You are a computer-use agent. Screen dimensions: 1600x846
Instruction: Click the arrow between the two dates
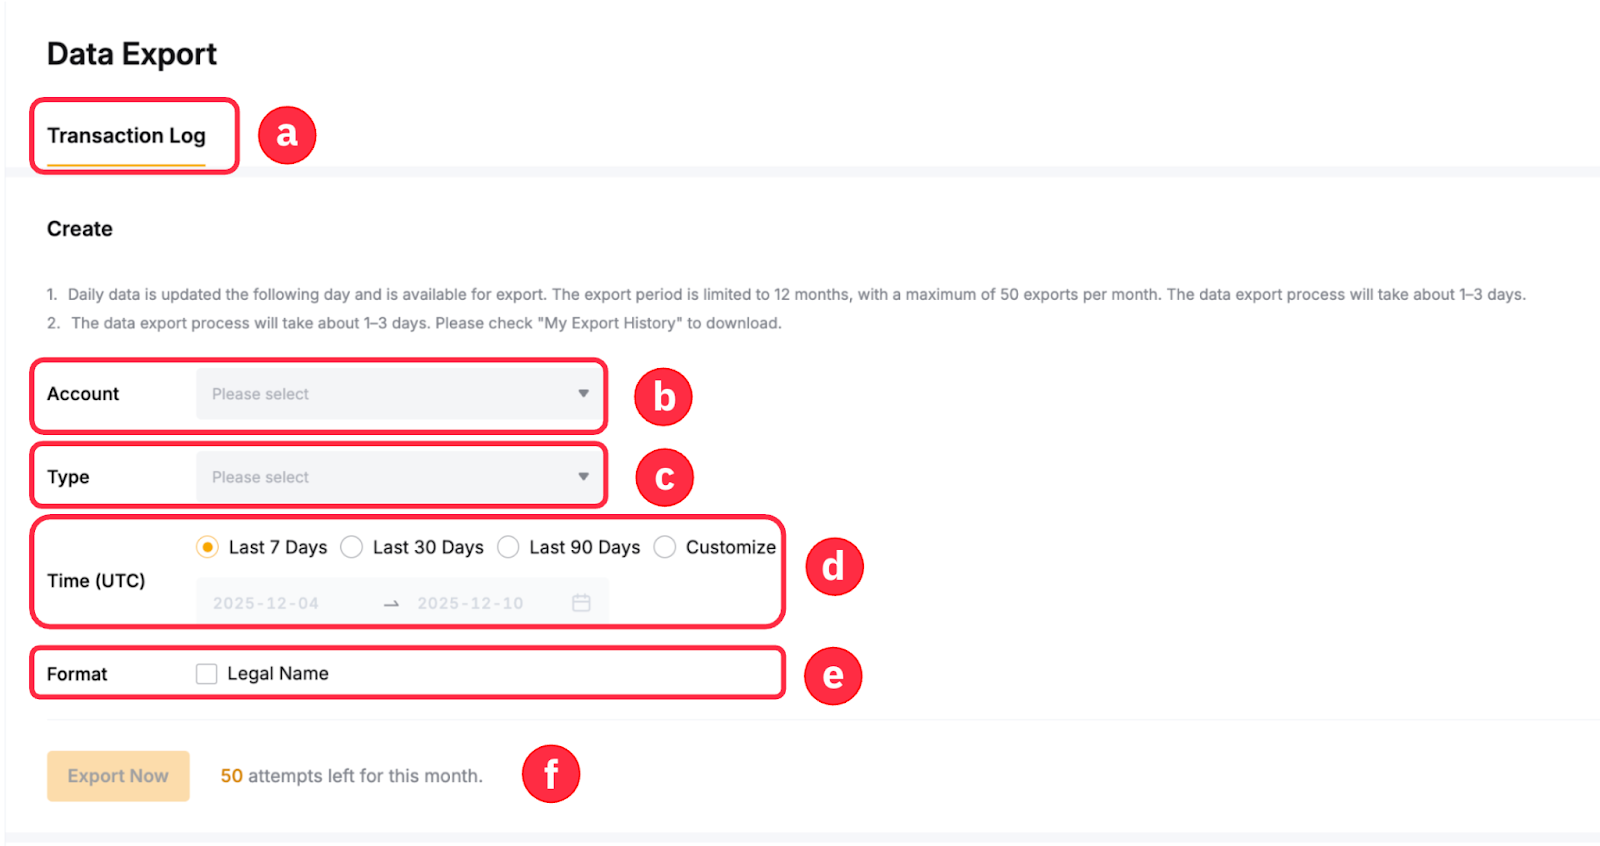coord(391,604)
